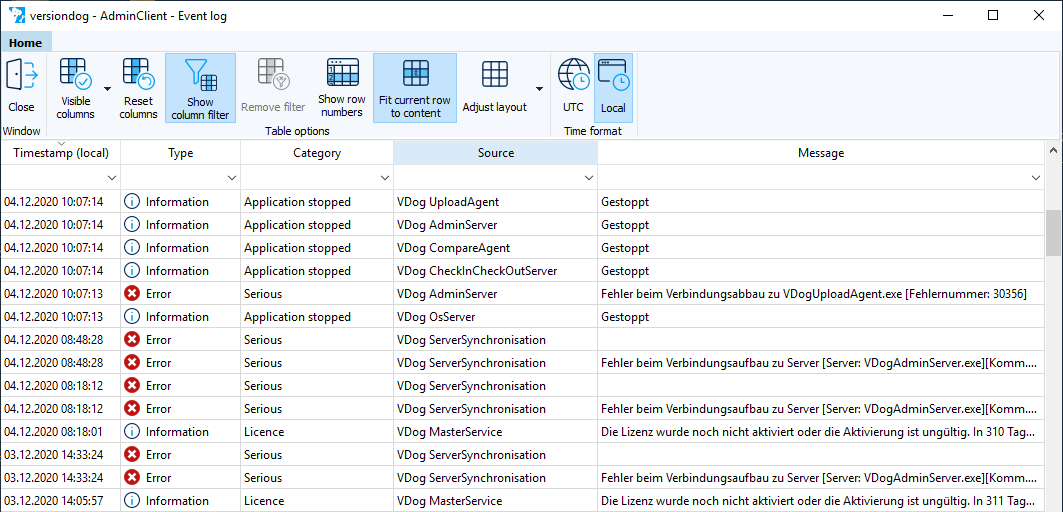Click the versiondog app icon in title bar
Viewport: 1063px width, 512px height.
pyautogui.click(x=16, y=16)
